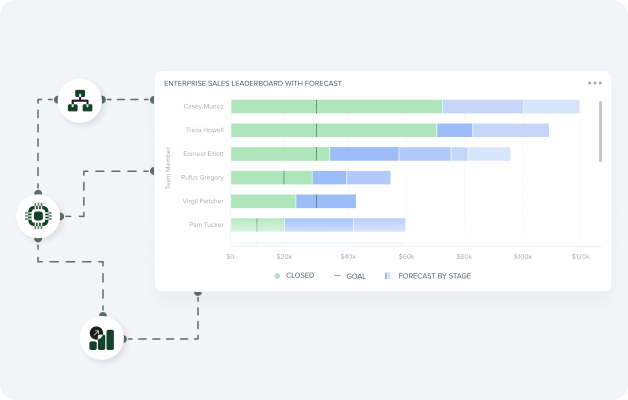The image size is (628, 400).
Task: Click the blue Forecast legend swatch
Action: click(388, 275)
